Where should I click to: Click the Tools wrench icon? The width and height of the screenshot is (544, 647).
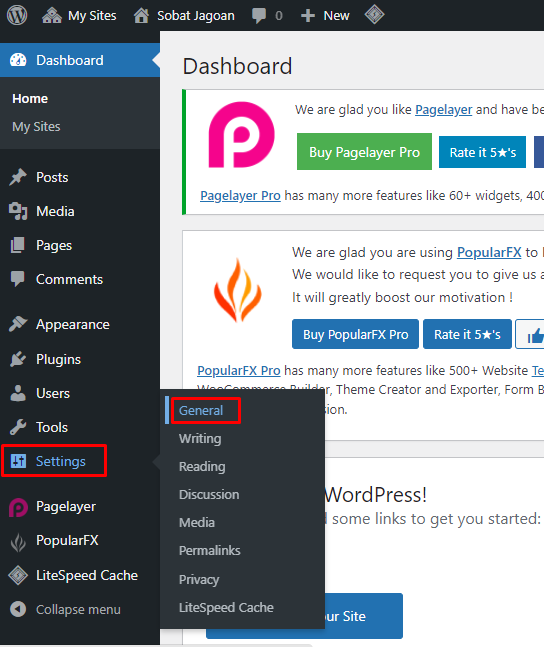click(x=18, y=427)
